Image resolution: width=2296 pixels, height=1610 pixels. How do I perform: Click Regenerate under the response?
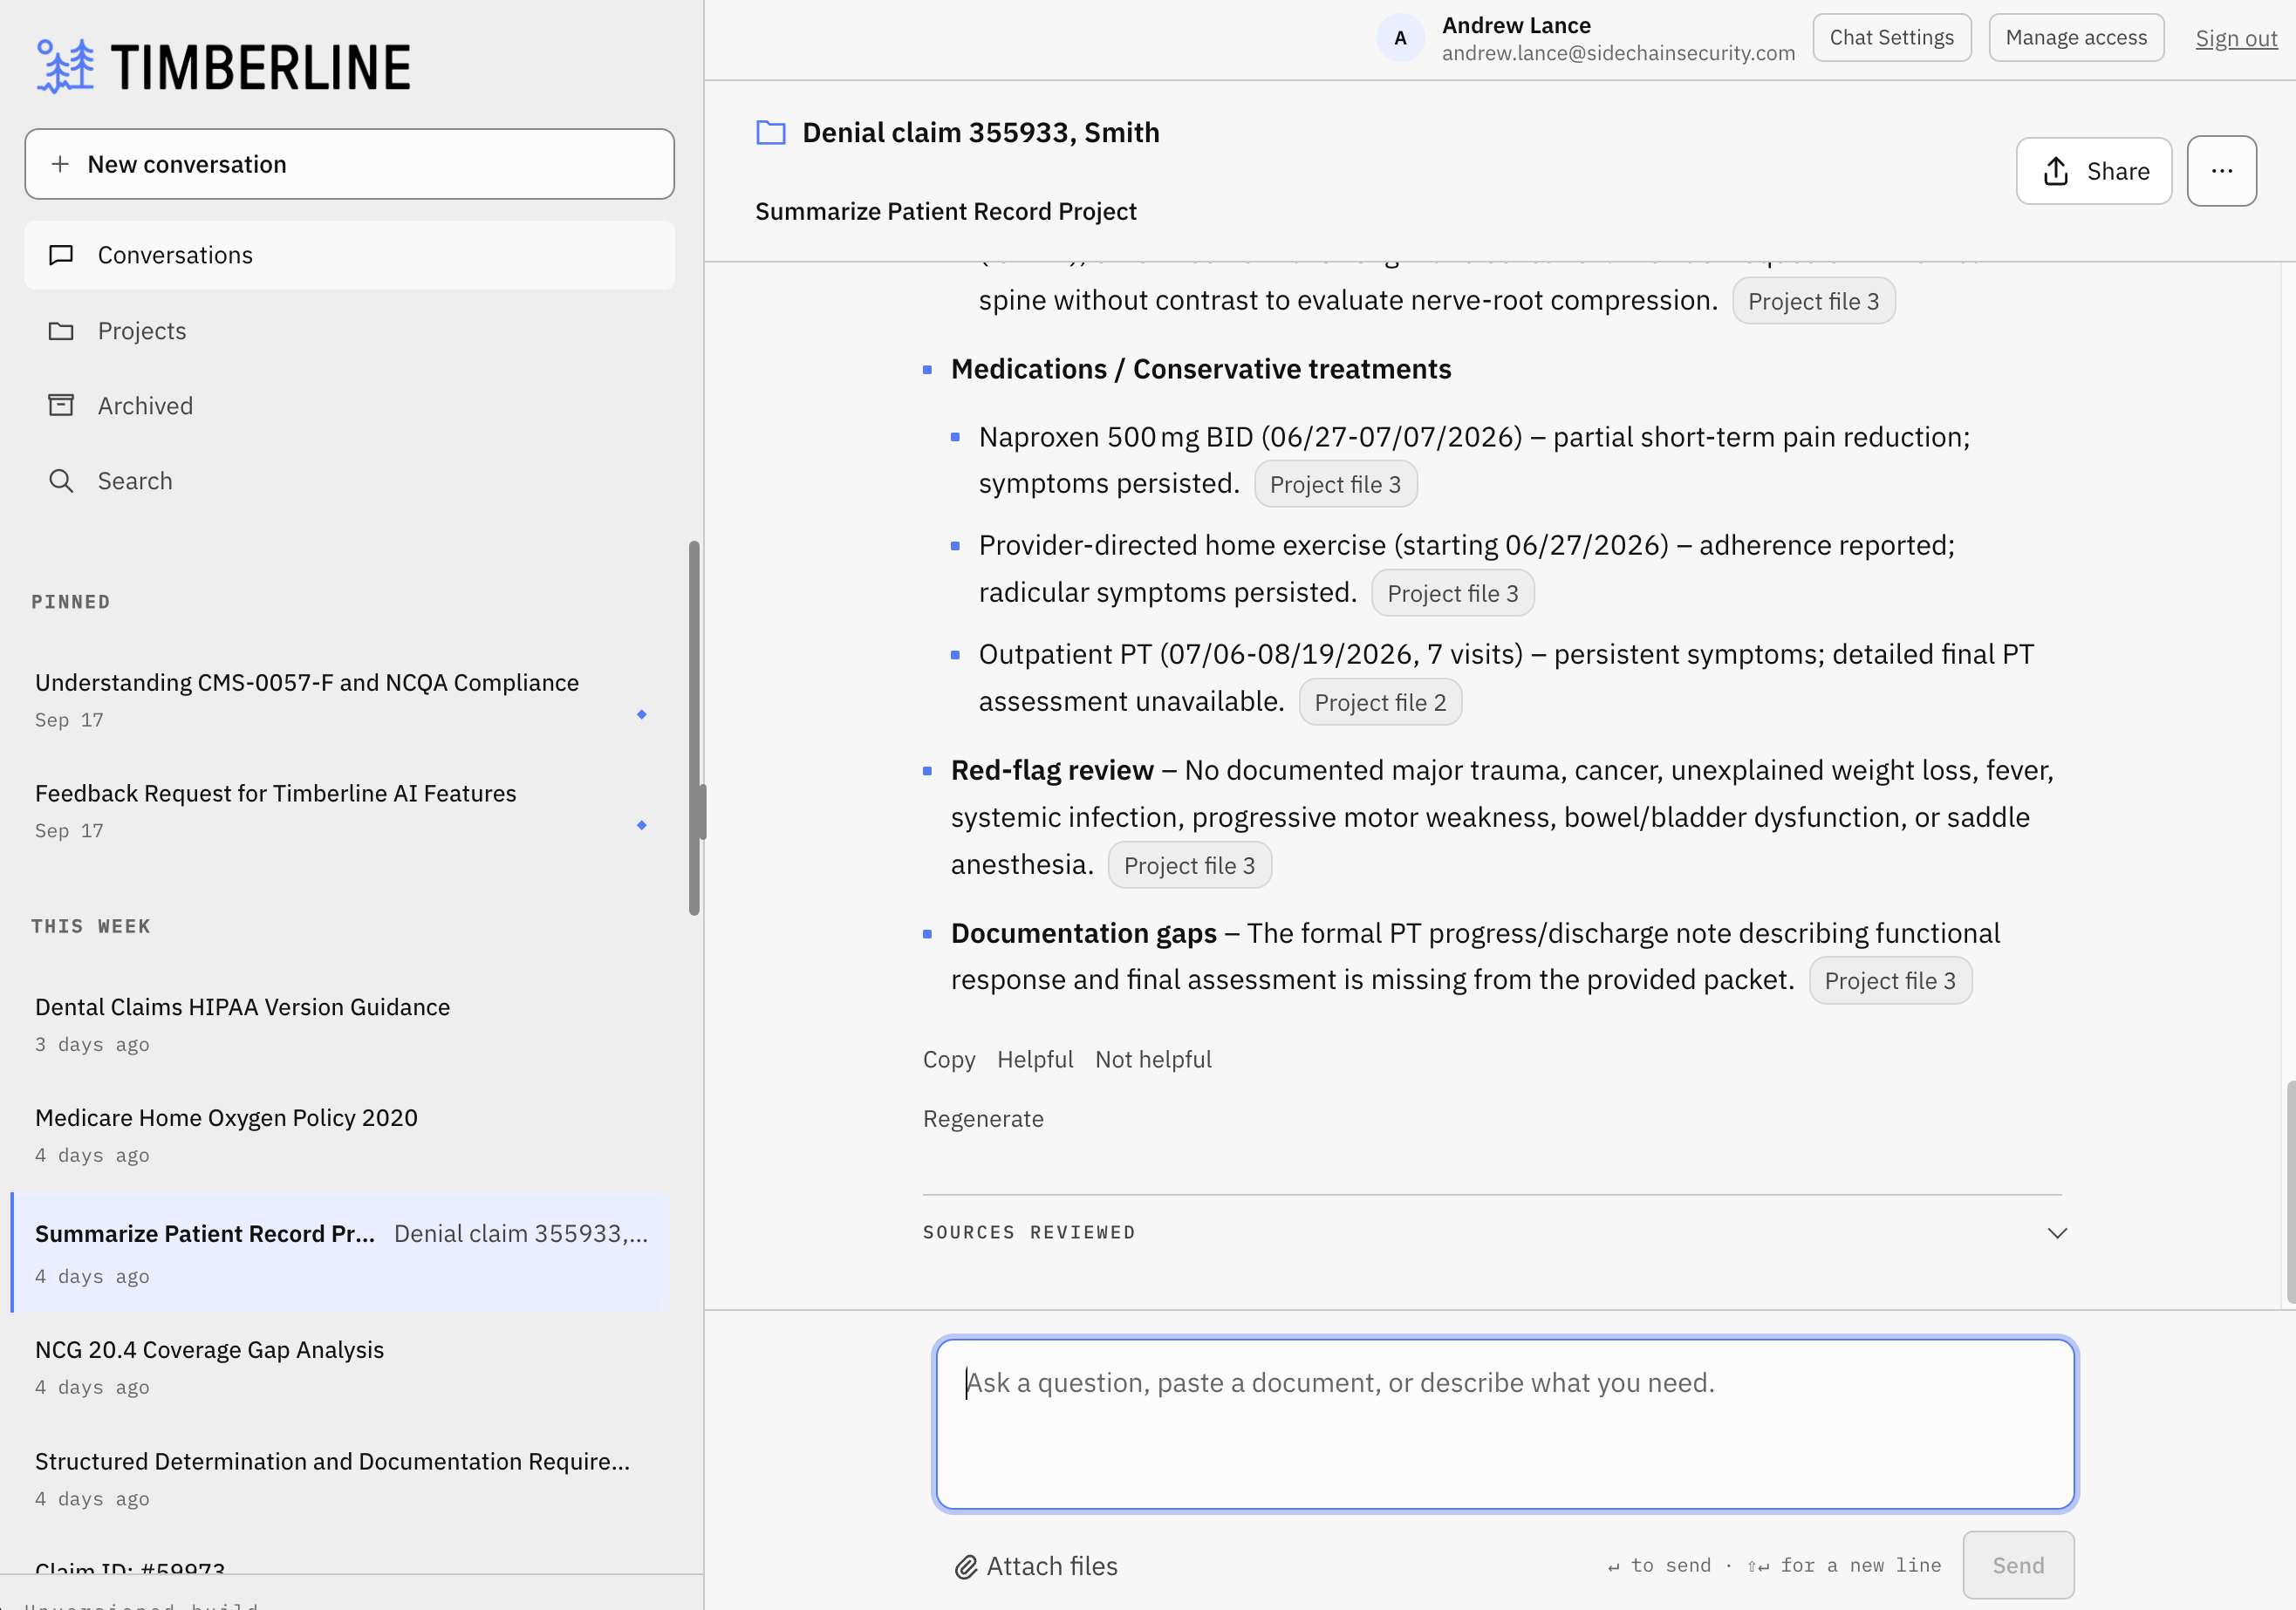(x=983, y=1119)
